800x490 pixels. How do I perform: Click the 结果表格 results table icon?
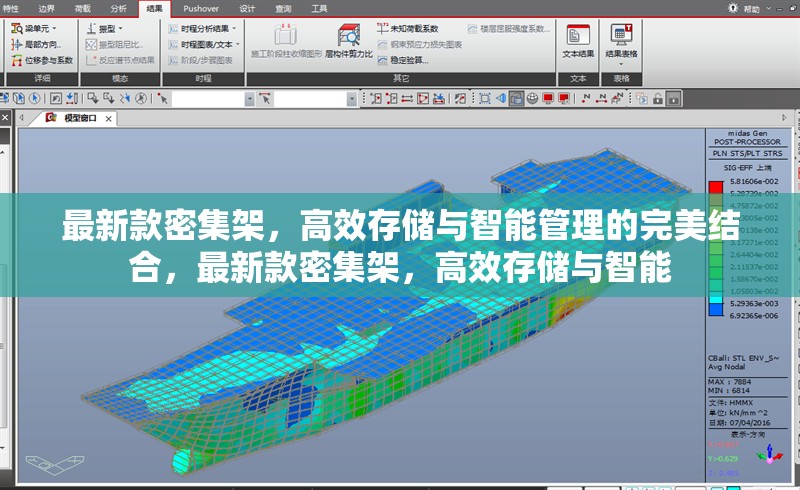pos(622,40)
